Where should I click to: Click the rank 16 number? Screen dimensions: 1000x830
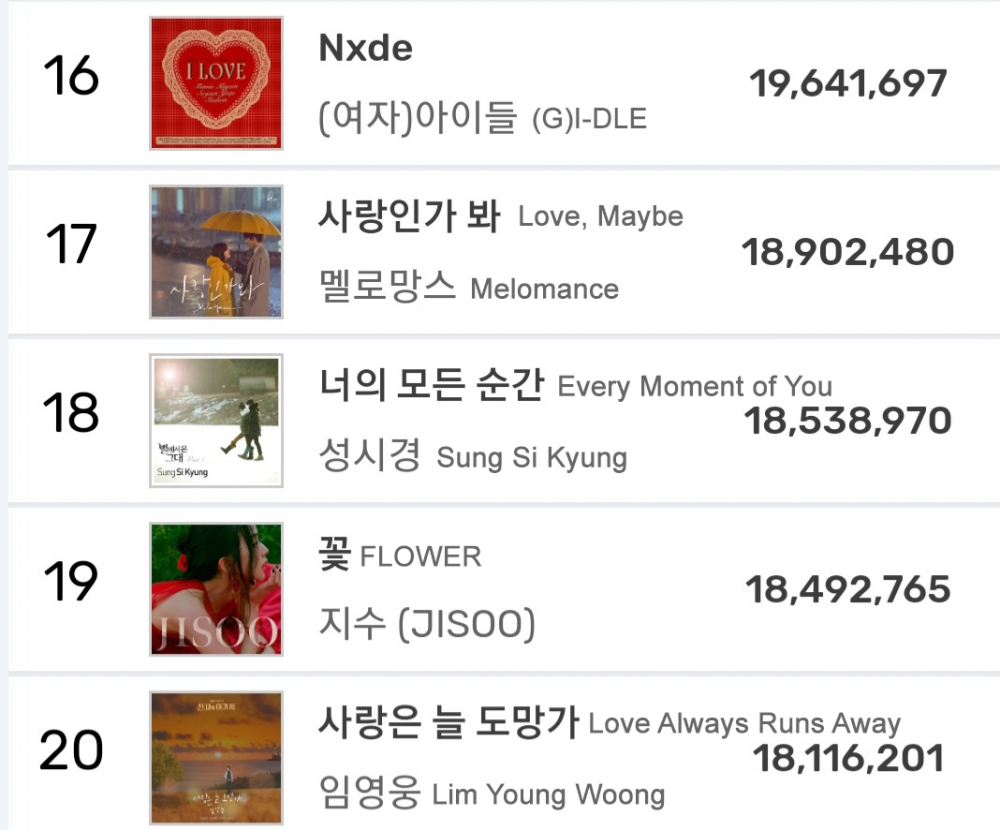[x=71, y=75]
